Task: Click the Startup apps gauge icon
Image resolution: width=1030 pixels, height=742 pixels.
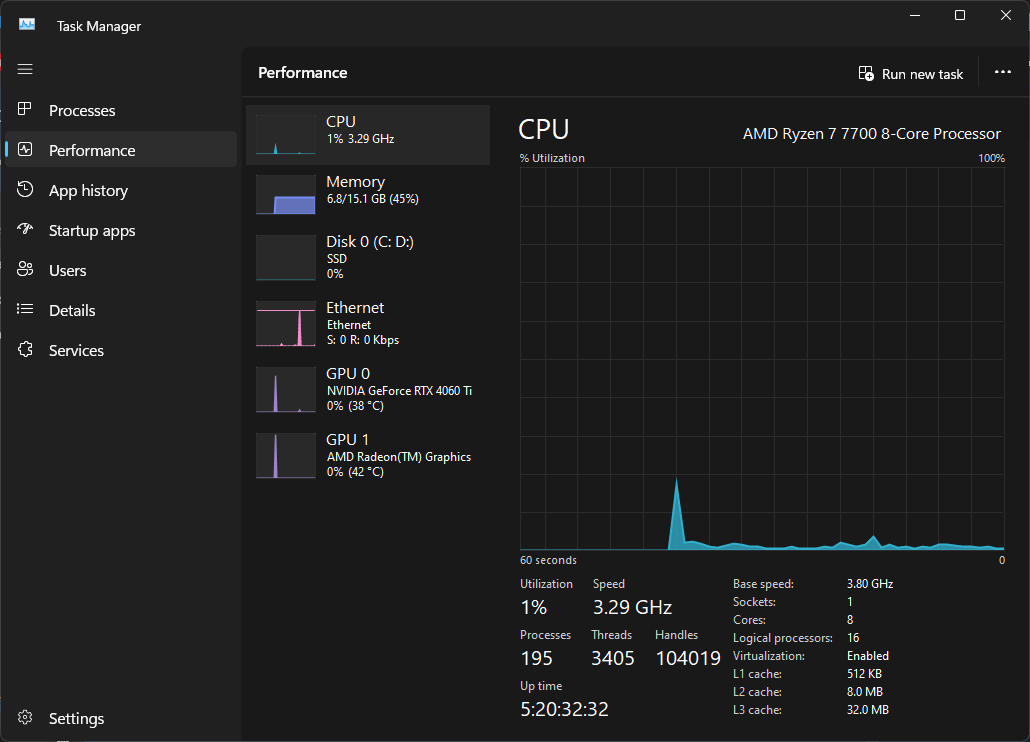Action: (x=25, y=229)
